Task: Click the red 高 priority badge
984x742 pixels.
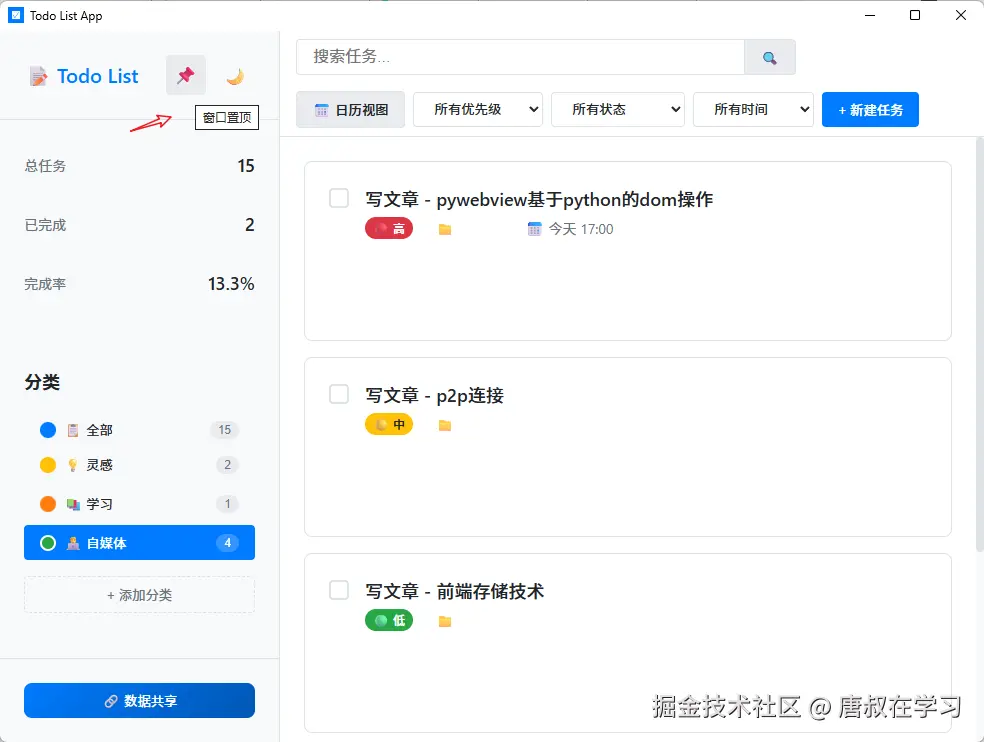Action: 389,229
